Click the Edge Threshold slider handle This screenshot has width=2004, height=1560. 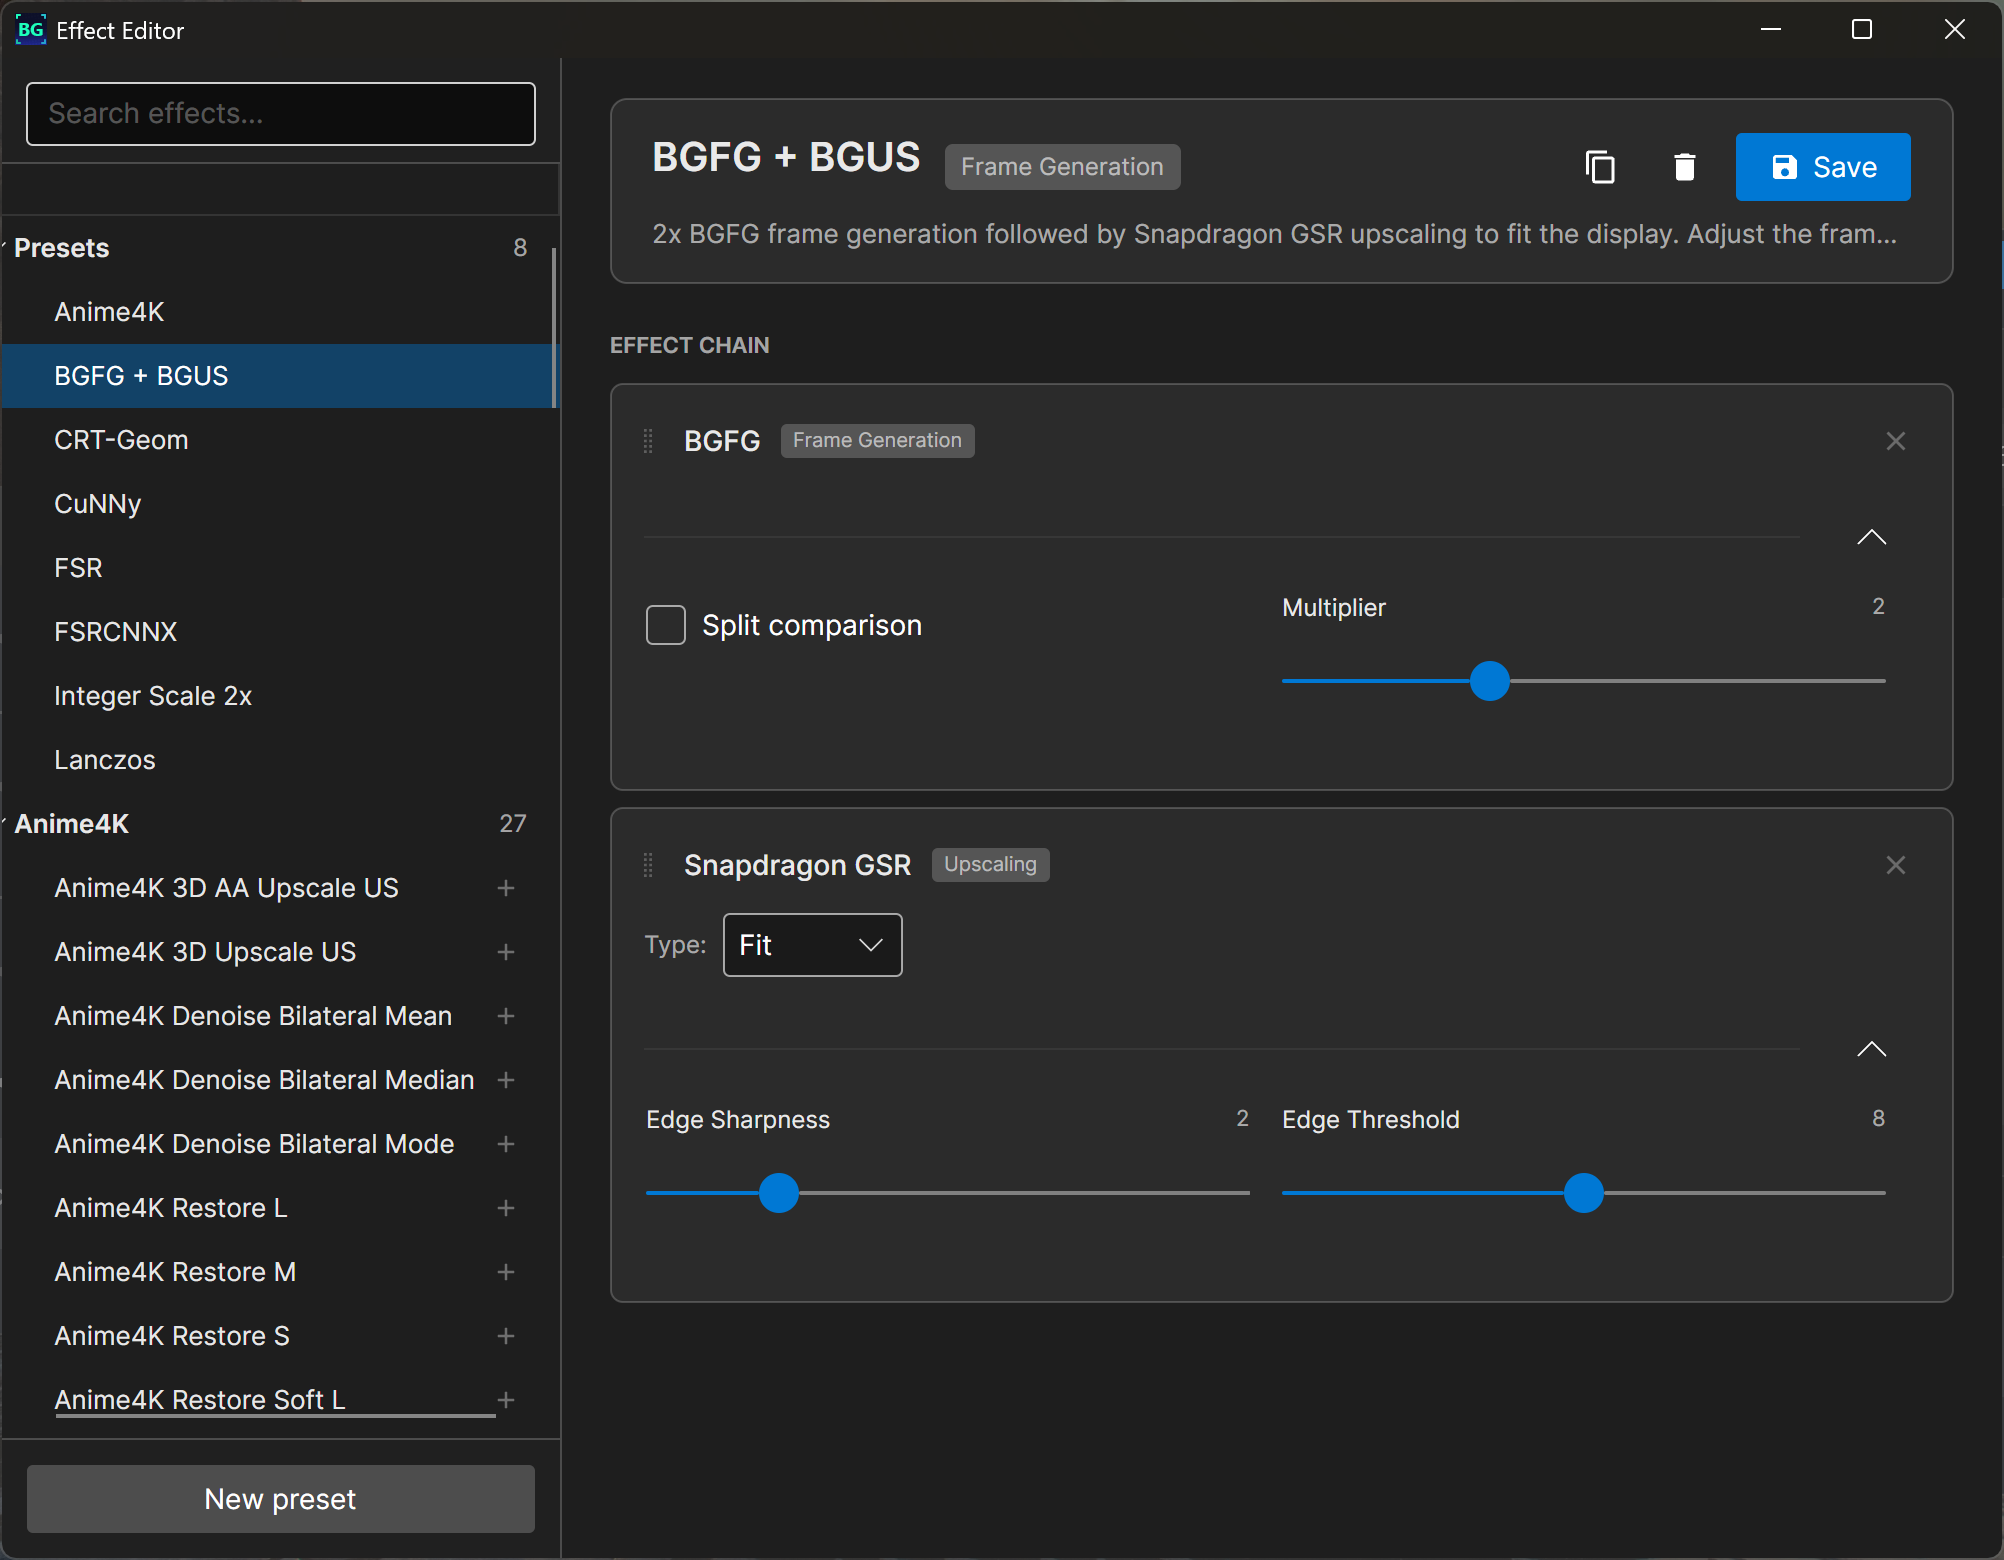click(x=1583, y=1193)
